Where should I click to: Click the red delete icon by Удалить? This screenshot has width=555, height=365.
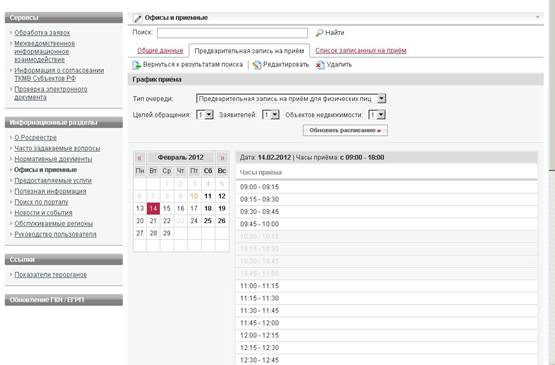point(320,65)
